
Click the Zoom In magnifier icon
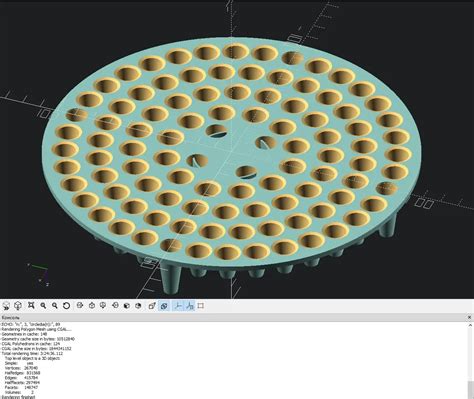(43, 305)
